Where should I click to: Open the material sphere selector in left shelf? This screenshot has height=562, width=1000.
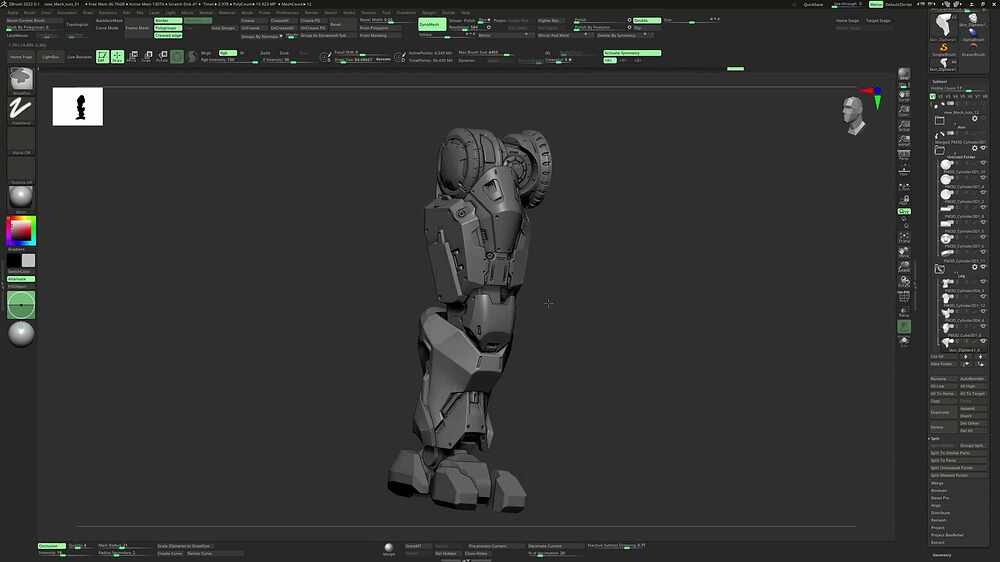21,197
